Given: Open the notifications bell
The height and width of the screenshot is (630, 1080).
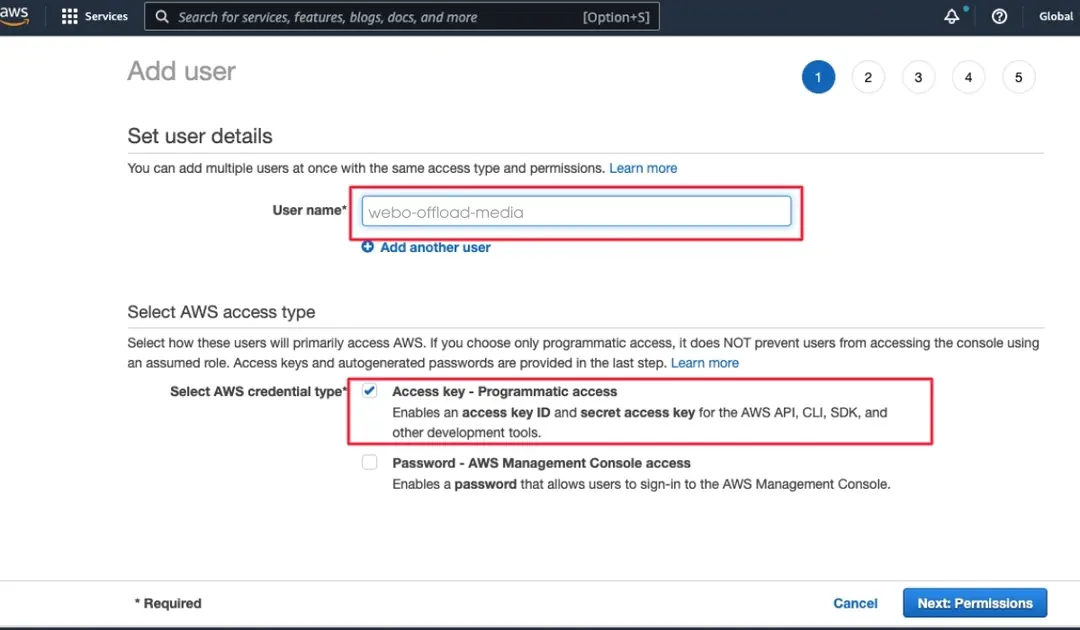Looking at the screenshot, I should 951,17.
